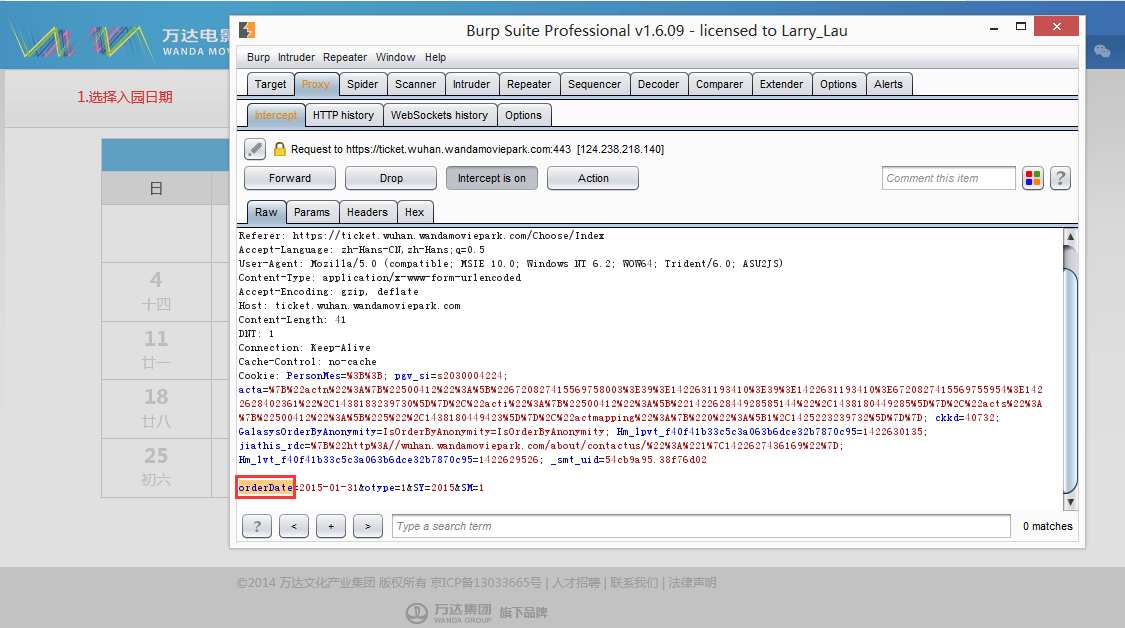Click the search help question mark button
The image size is (1125, 628).
tap(257, 526)
